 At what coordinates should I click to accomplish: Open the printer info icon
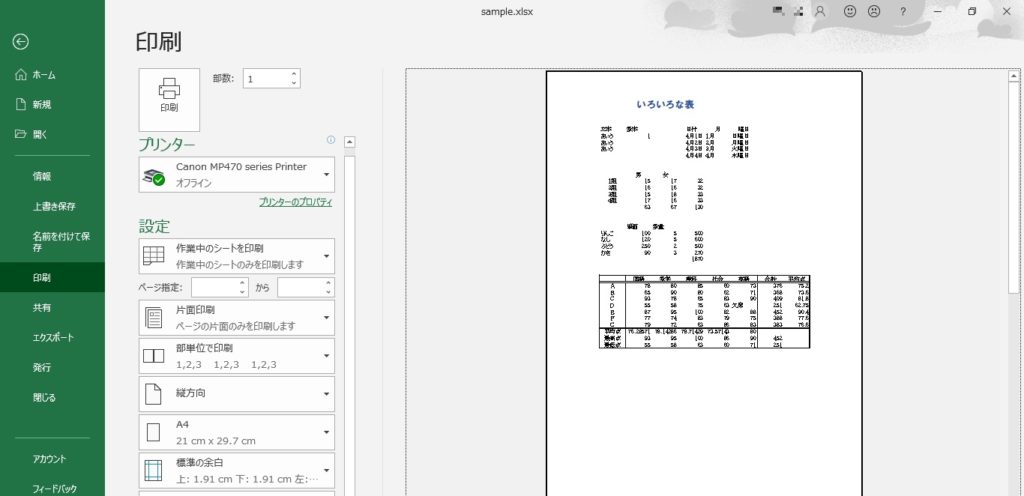[x=331, y=140]
